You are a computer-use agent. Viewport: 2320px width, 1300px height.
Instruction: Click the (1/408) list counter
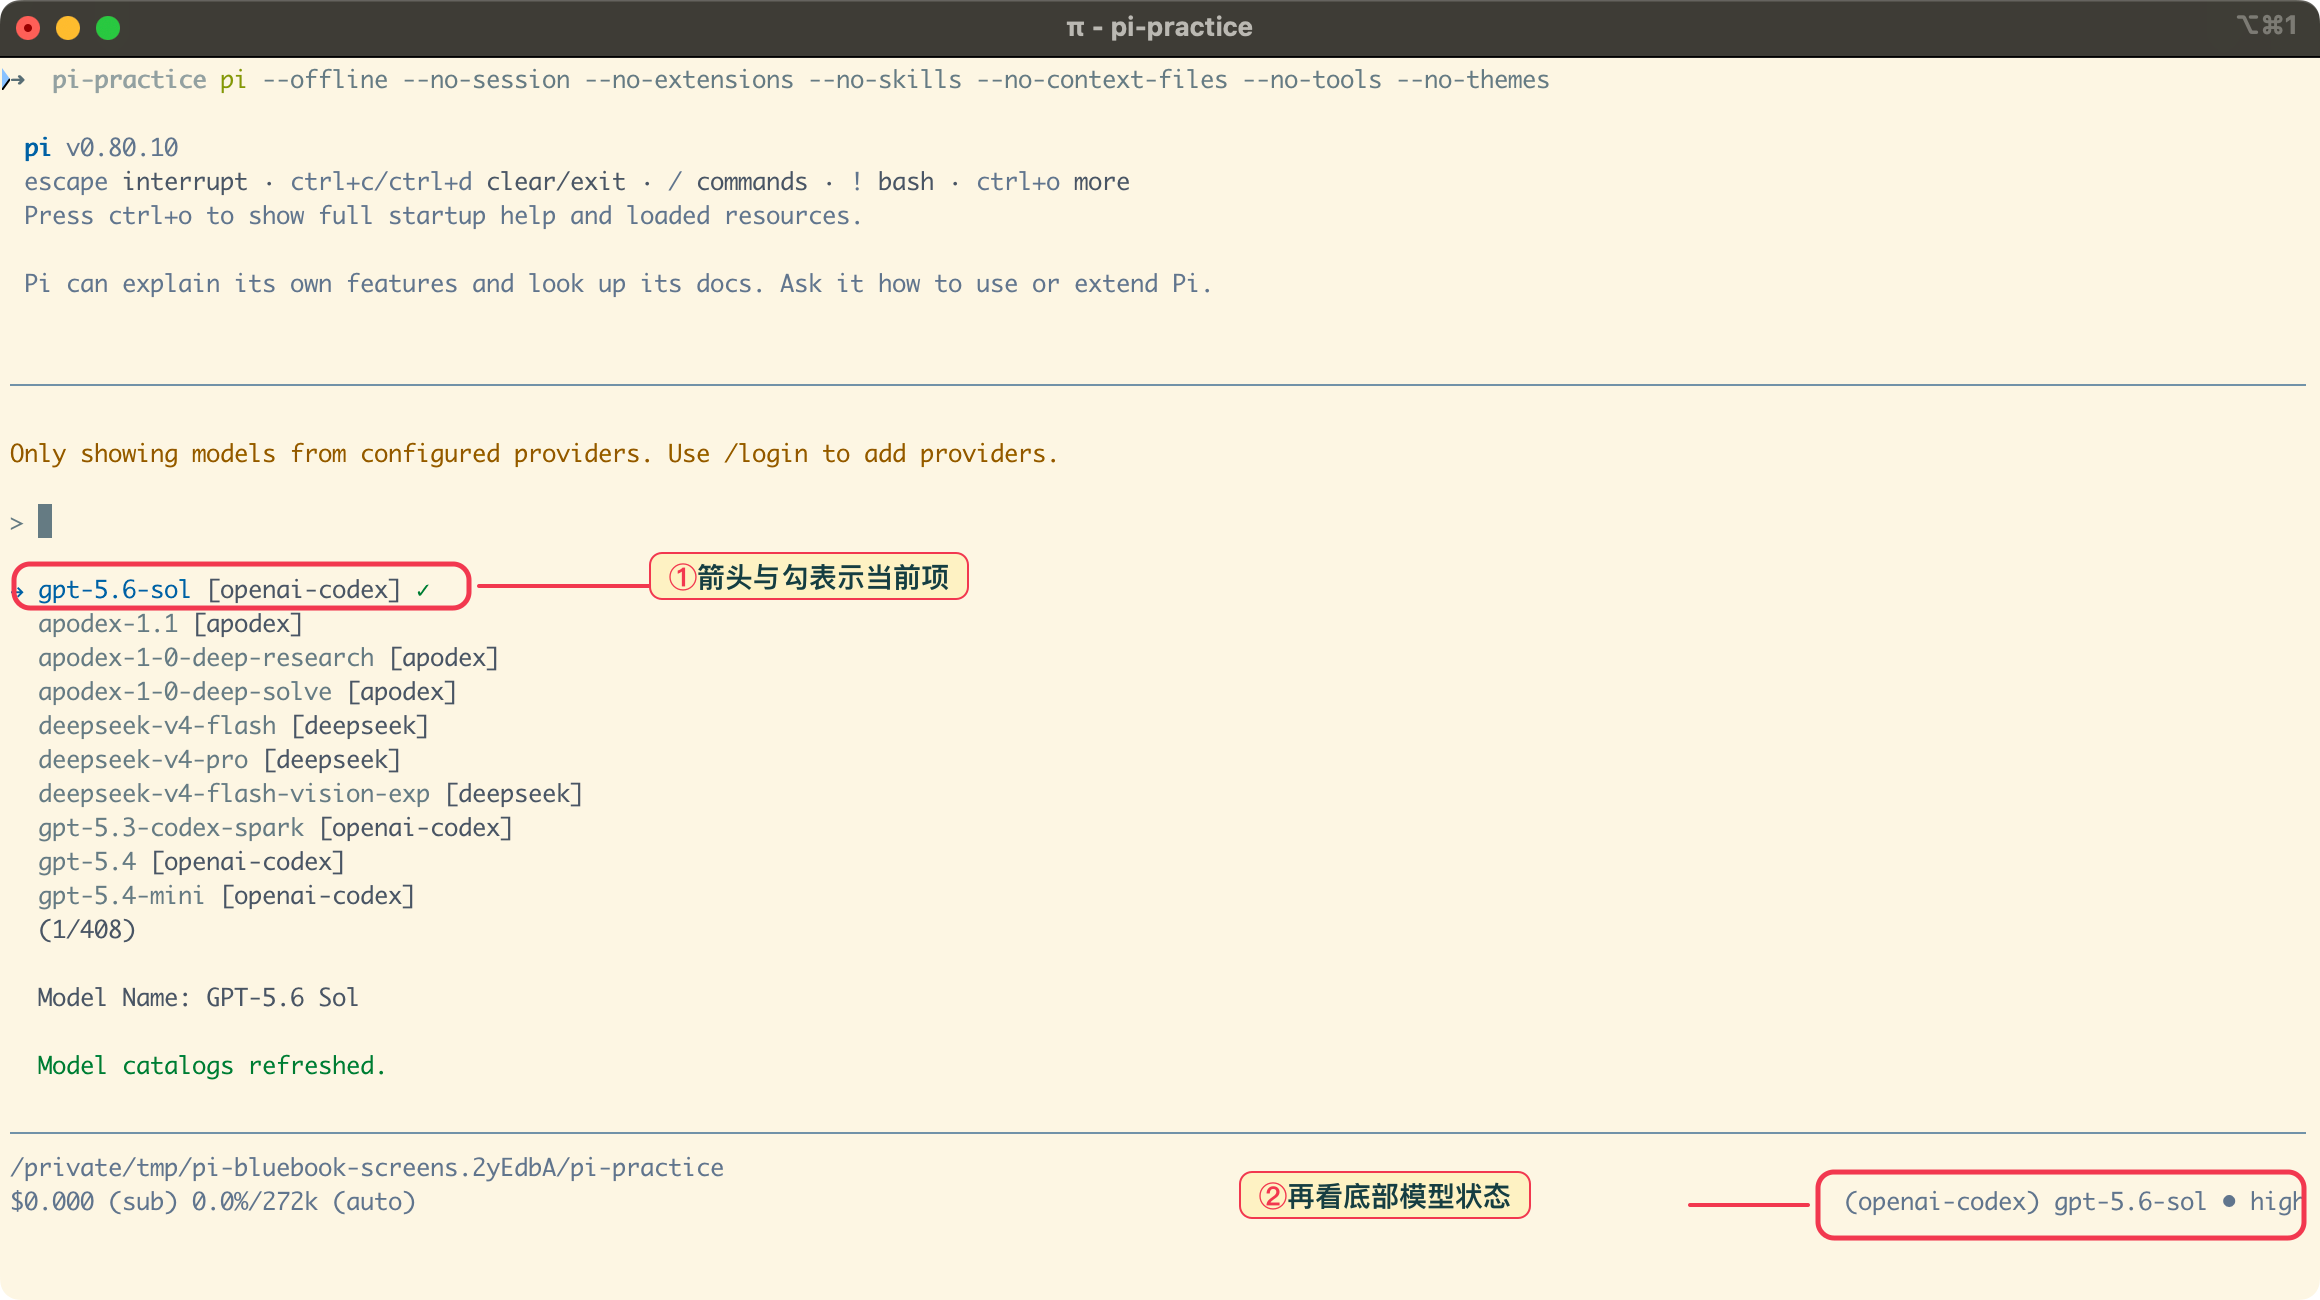86,929
